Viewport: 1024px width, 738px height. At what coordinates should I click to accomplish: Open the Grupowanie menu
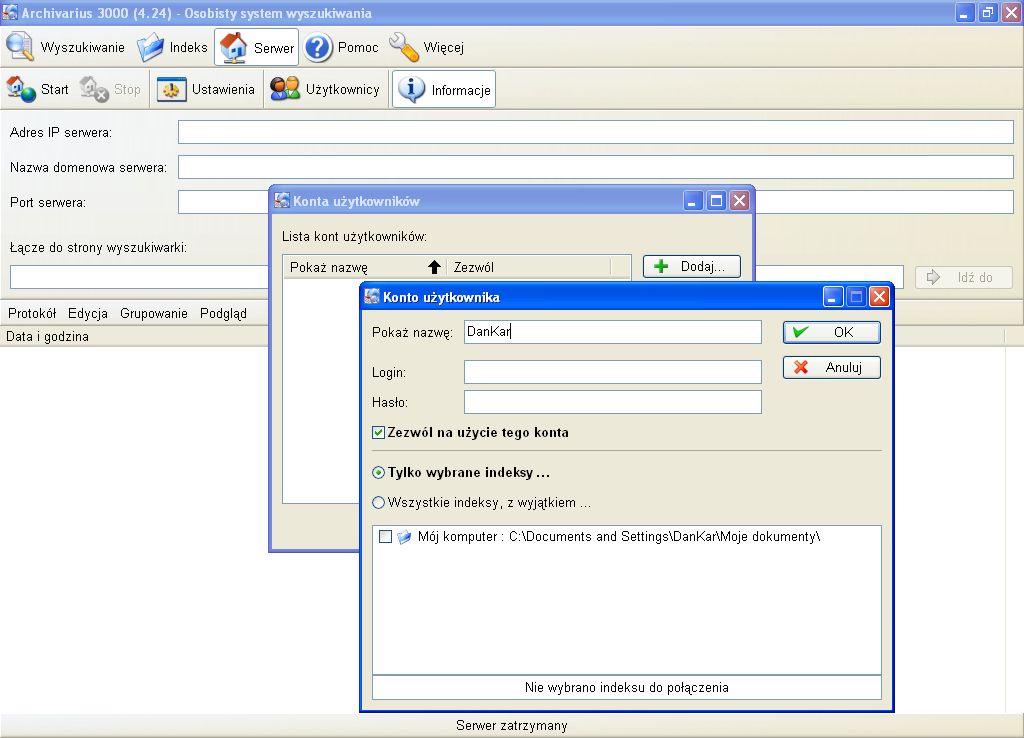[x=153, y=313]
